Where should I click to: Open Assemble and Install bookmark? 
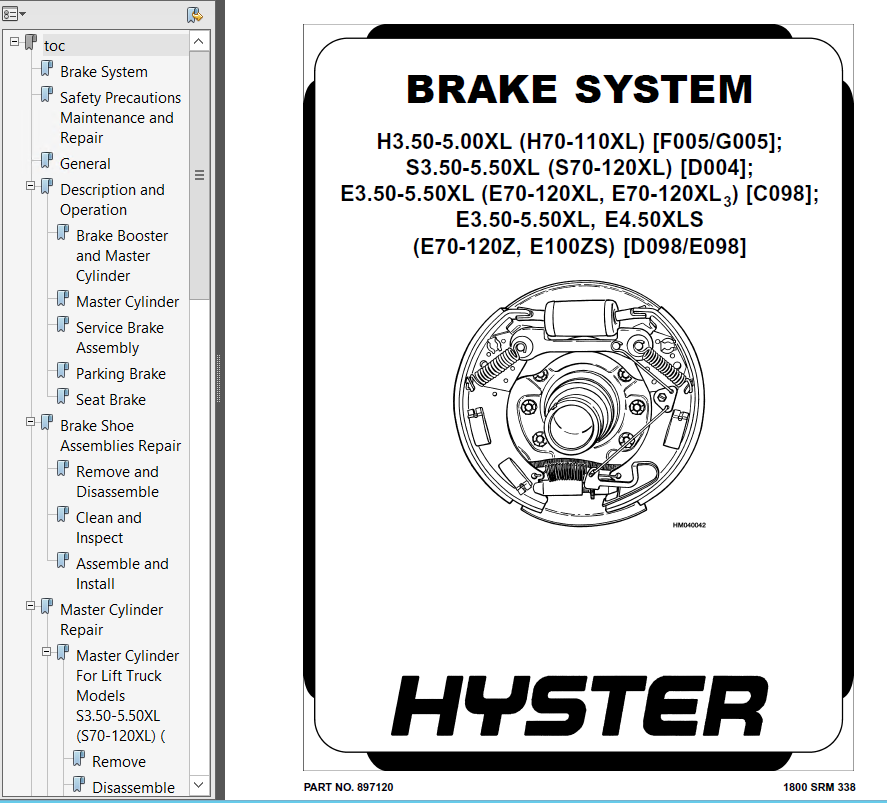[x=122, y=574]
